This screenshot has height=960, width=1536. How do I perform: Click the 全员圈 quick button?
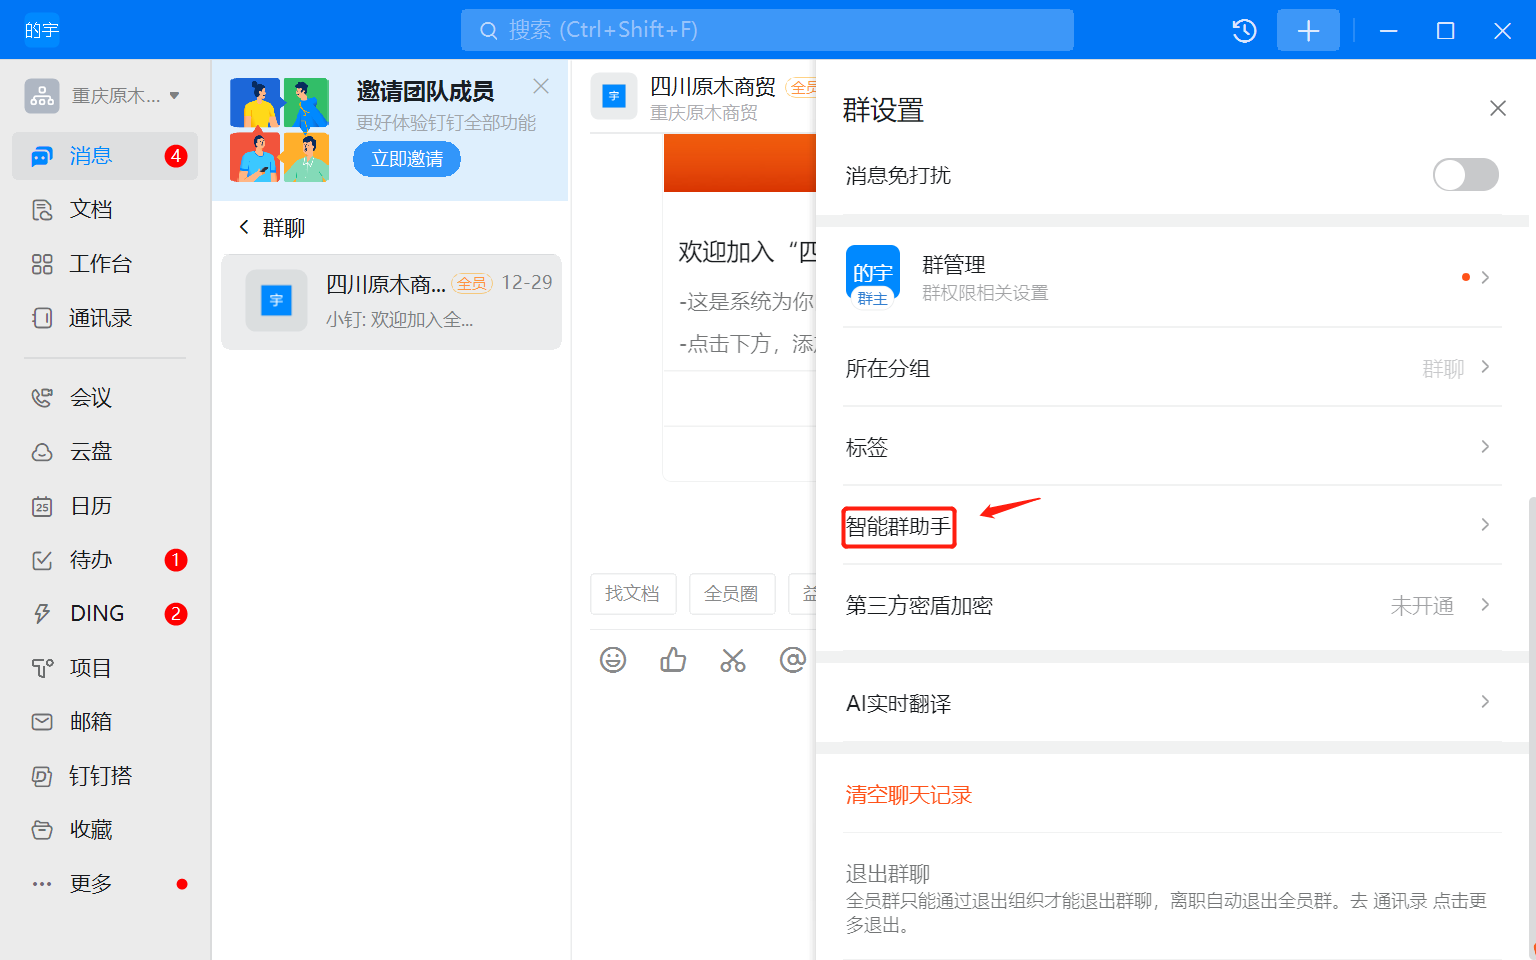pyautogui.click(x=731, y=594)
